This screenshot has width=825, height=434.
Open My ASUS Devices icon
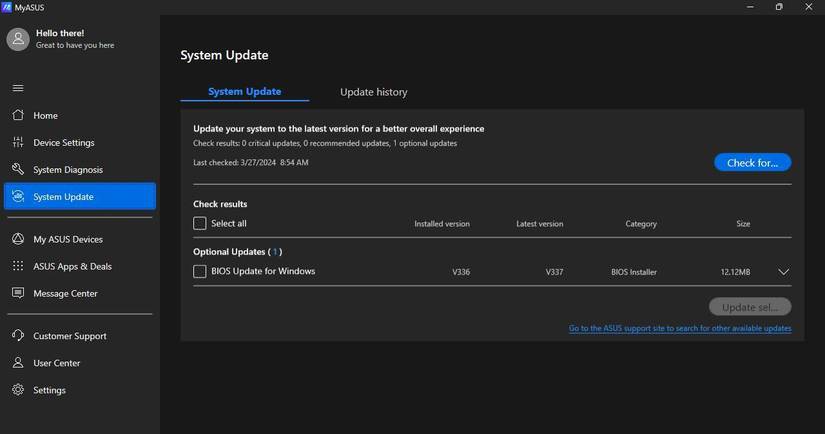click(18, 239)
